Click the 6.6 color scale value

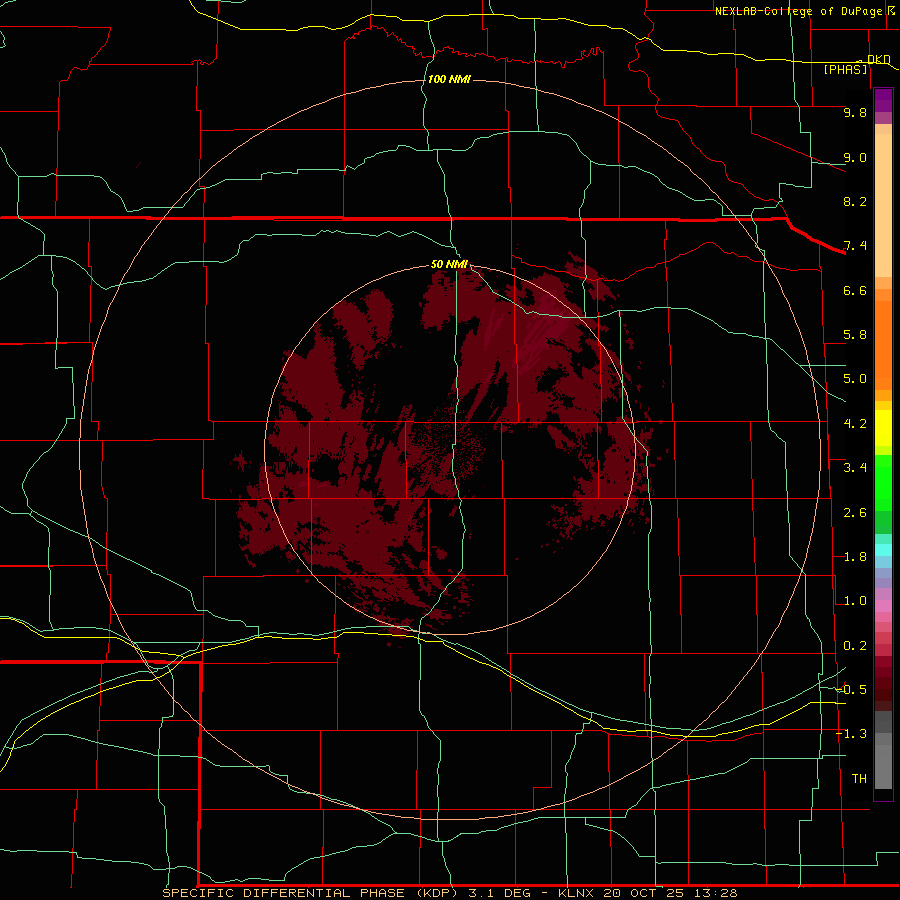tap(855, 290)
